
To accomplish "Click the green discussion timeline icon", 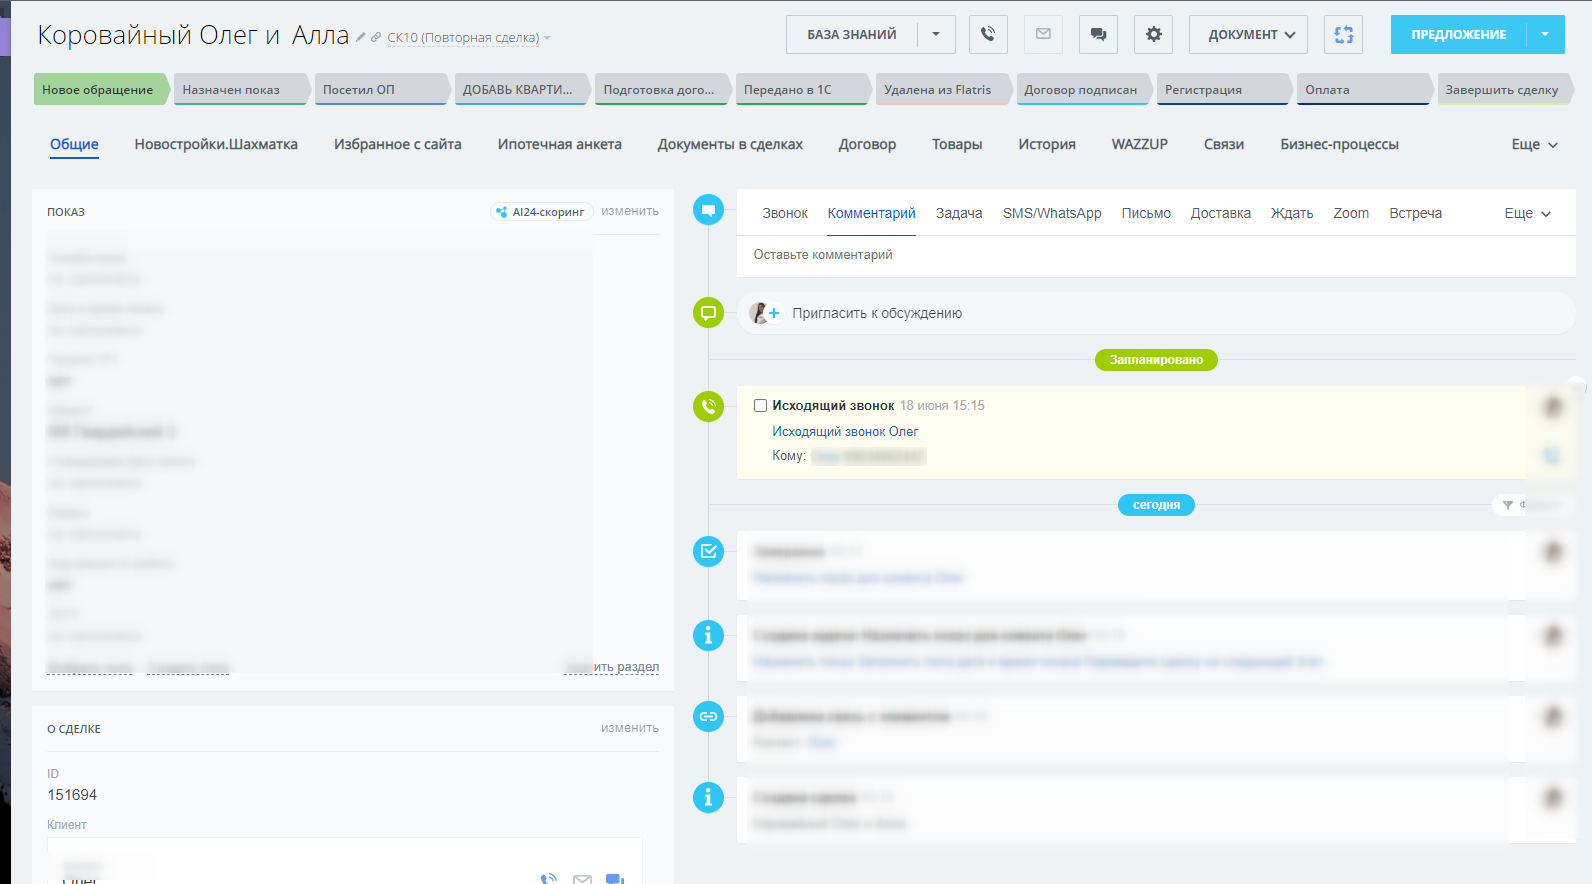I will [x=708, y=312].
